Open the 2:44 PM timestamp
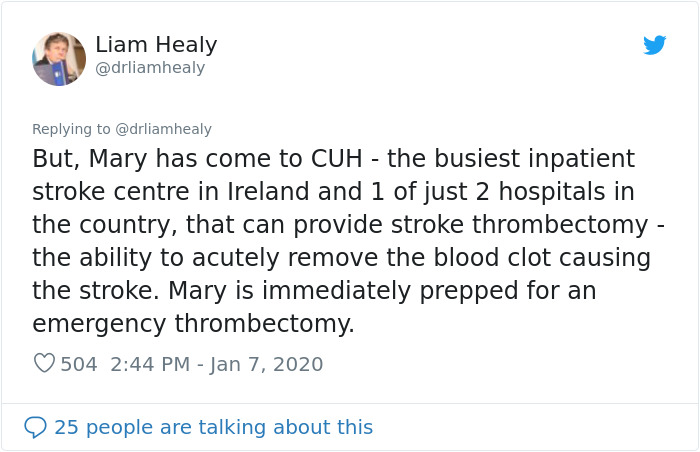 (150, 364)
